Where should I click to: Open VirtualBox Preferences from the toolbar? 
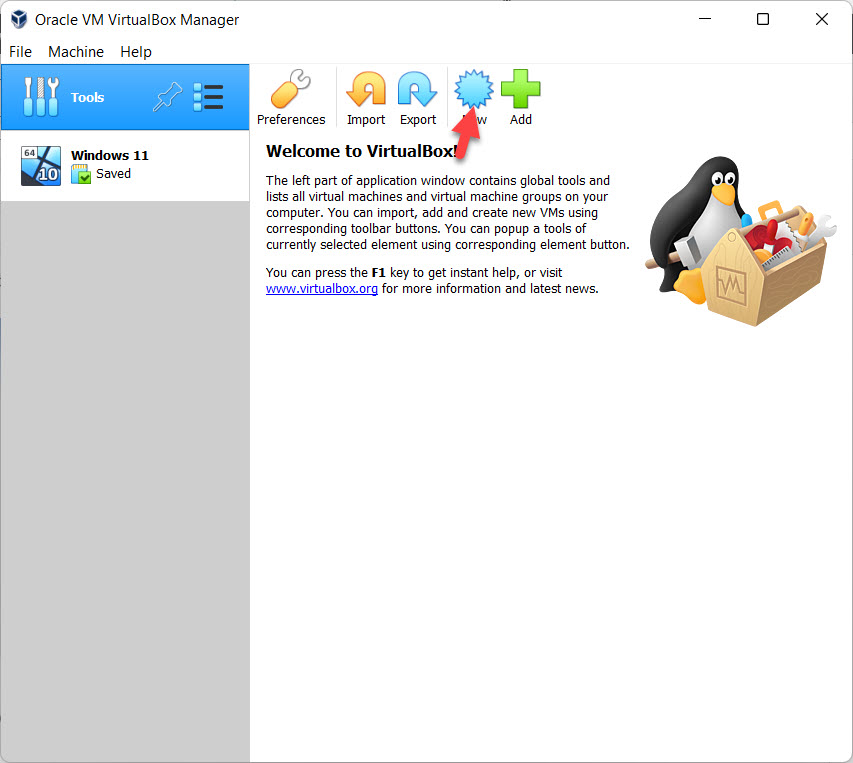(x=291, y=92)
